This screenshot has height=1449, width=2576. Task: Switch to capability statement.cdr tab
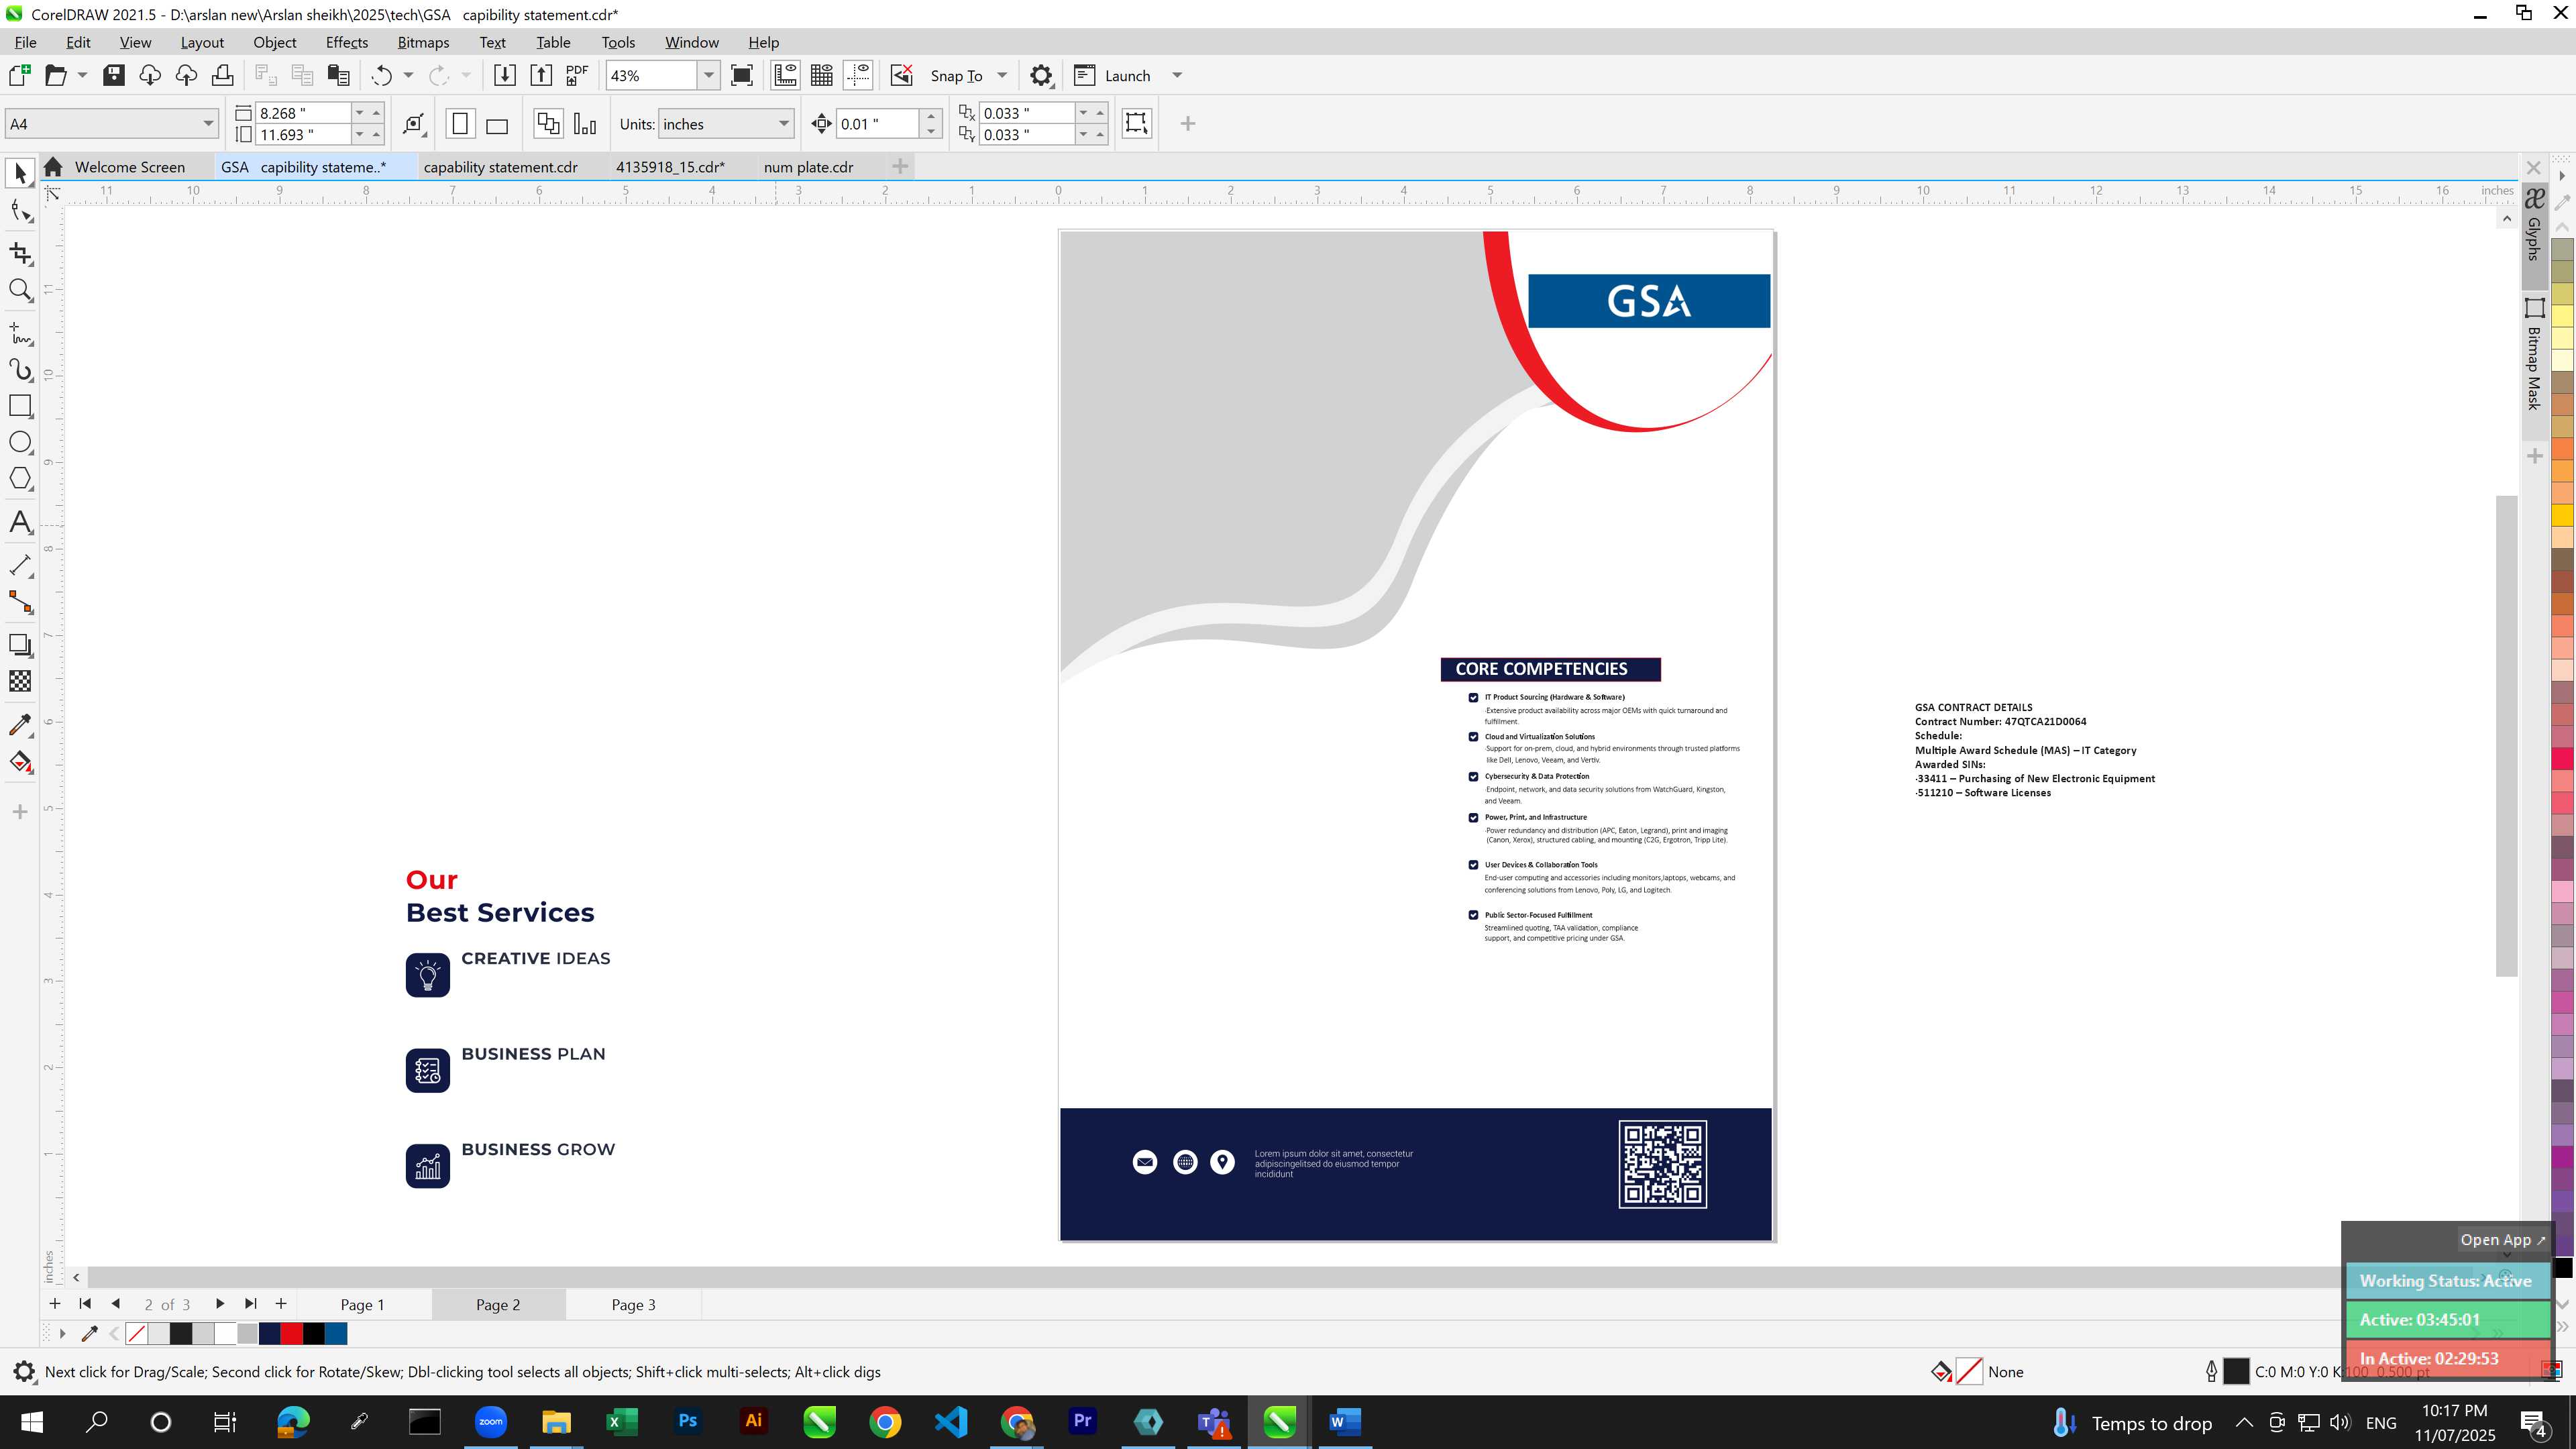click(x=501, y=167)
